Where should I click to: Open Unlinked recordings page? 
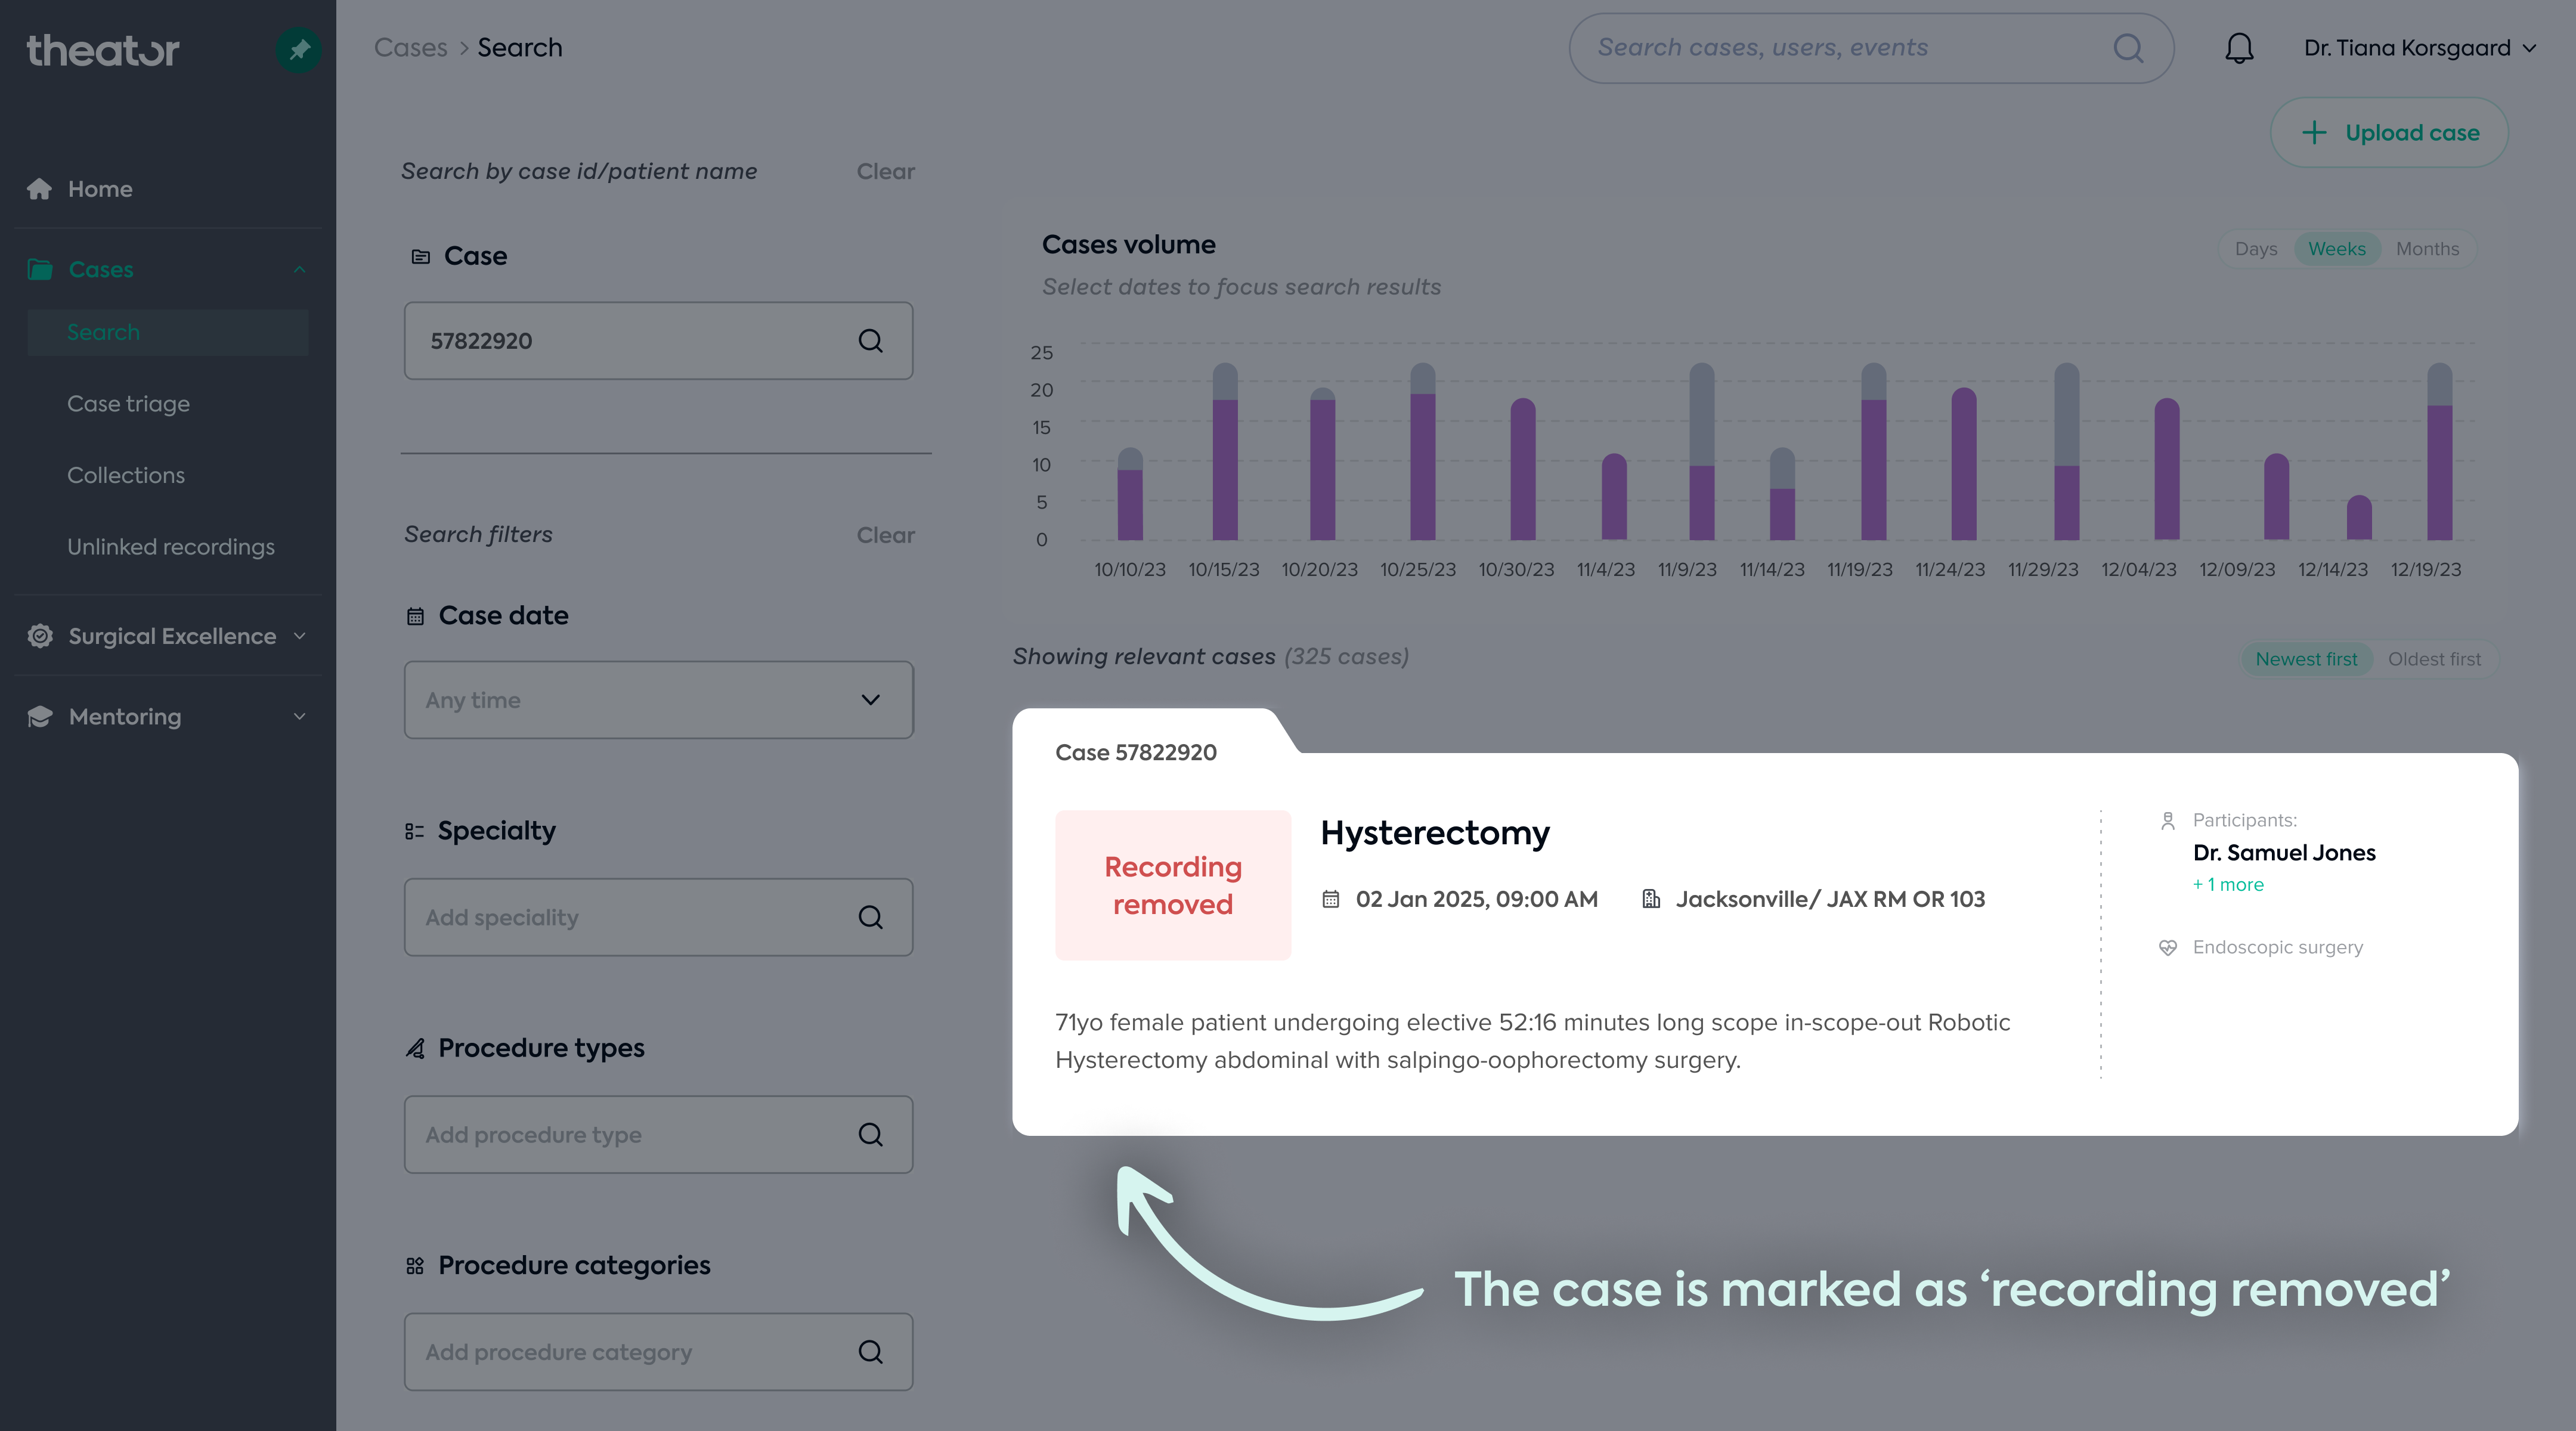[171, 547]
